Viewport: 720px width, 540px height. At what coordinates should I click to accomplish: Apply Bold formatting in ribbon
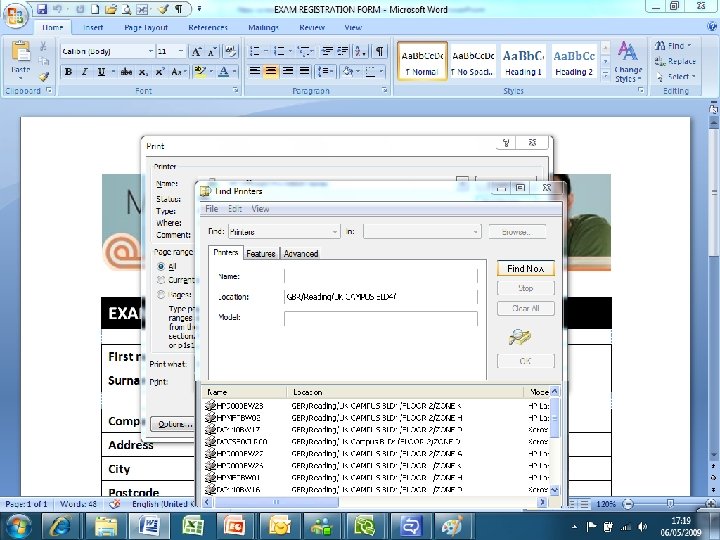(68, 72)
